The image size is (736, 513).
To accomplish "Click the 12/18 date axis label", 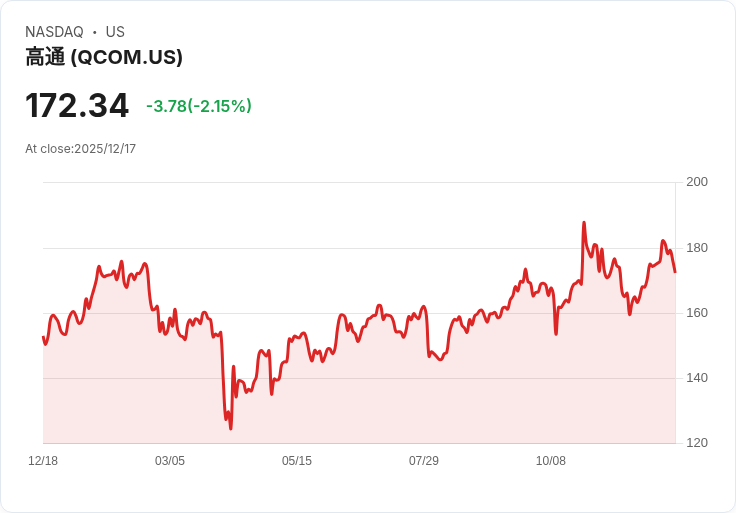I will [x=43, y=461].
